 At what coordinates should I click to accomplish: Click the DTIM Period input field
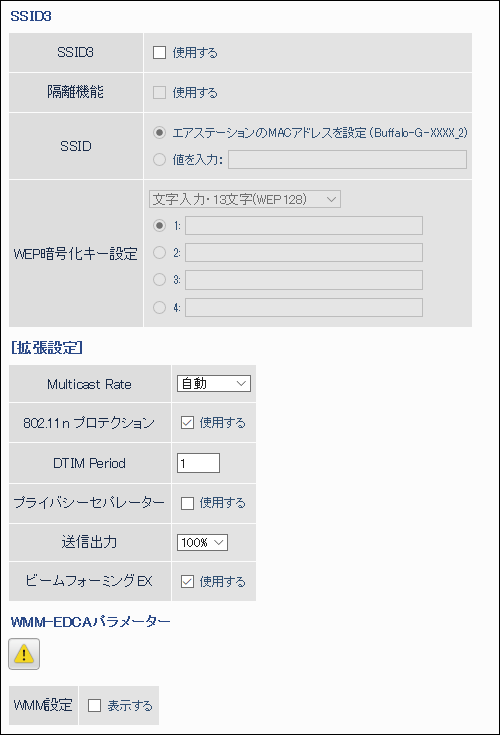point(198,463)
